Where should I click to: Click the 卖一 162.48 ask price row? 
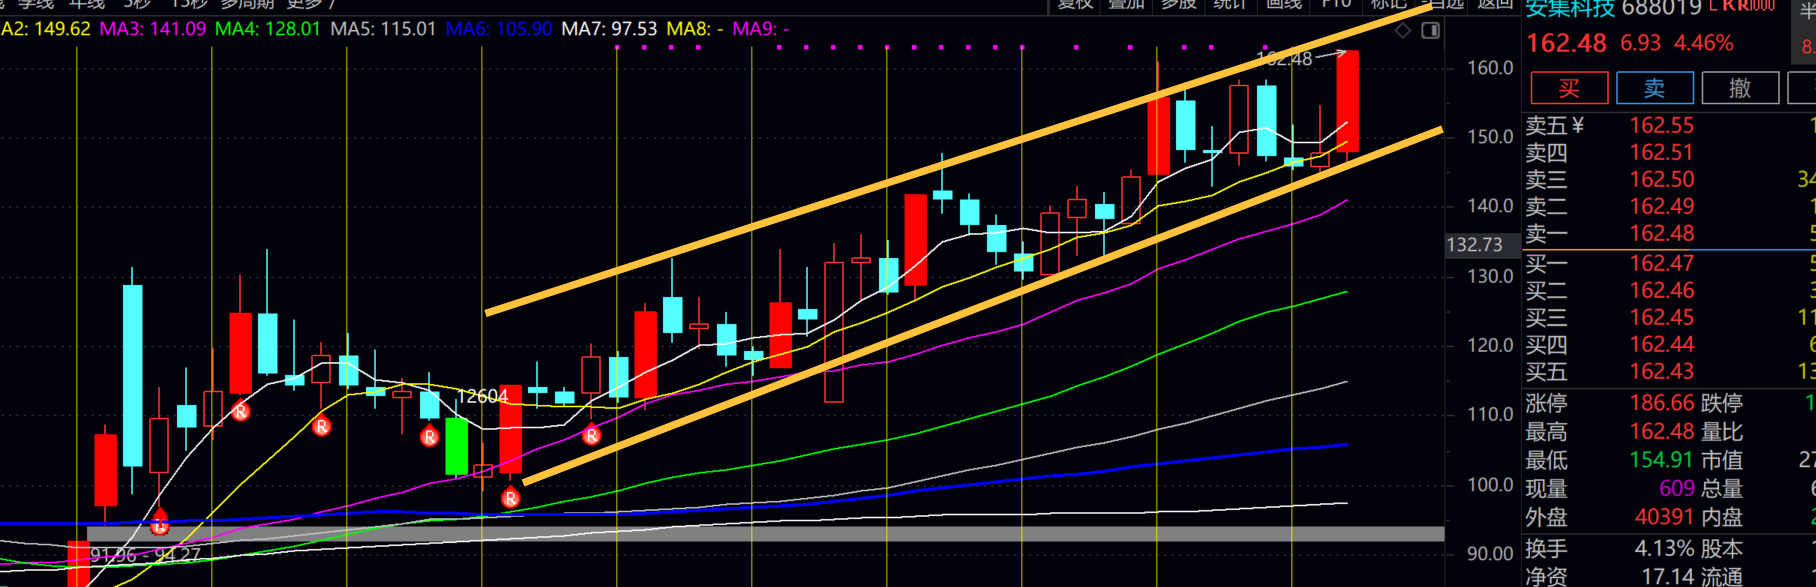[x=1660, y=234]
